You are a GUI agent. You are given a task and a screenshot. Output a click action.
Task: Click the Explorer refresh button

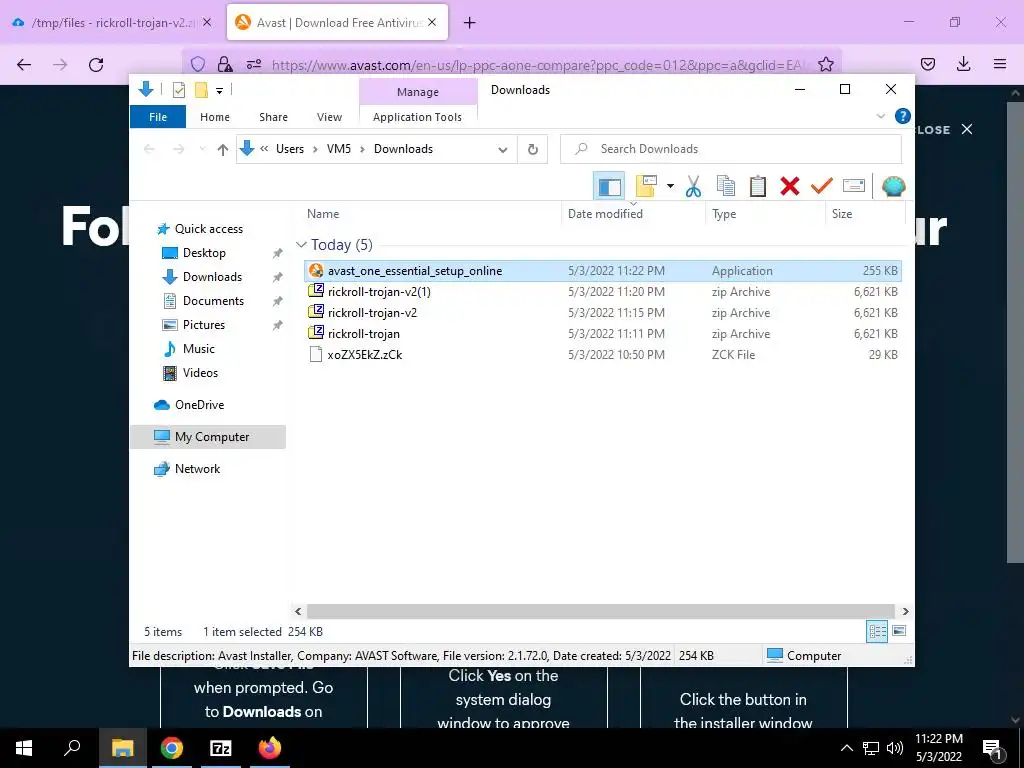point(533,150)
